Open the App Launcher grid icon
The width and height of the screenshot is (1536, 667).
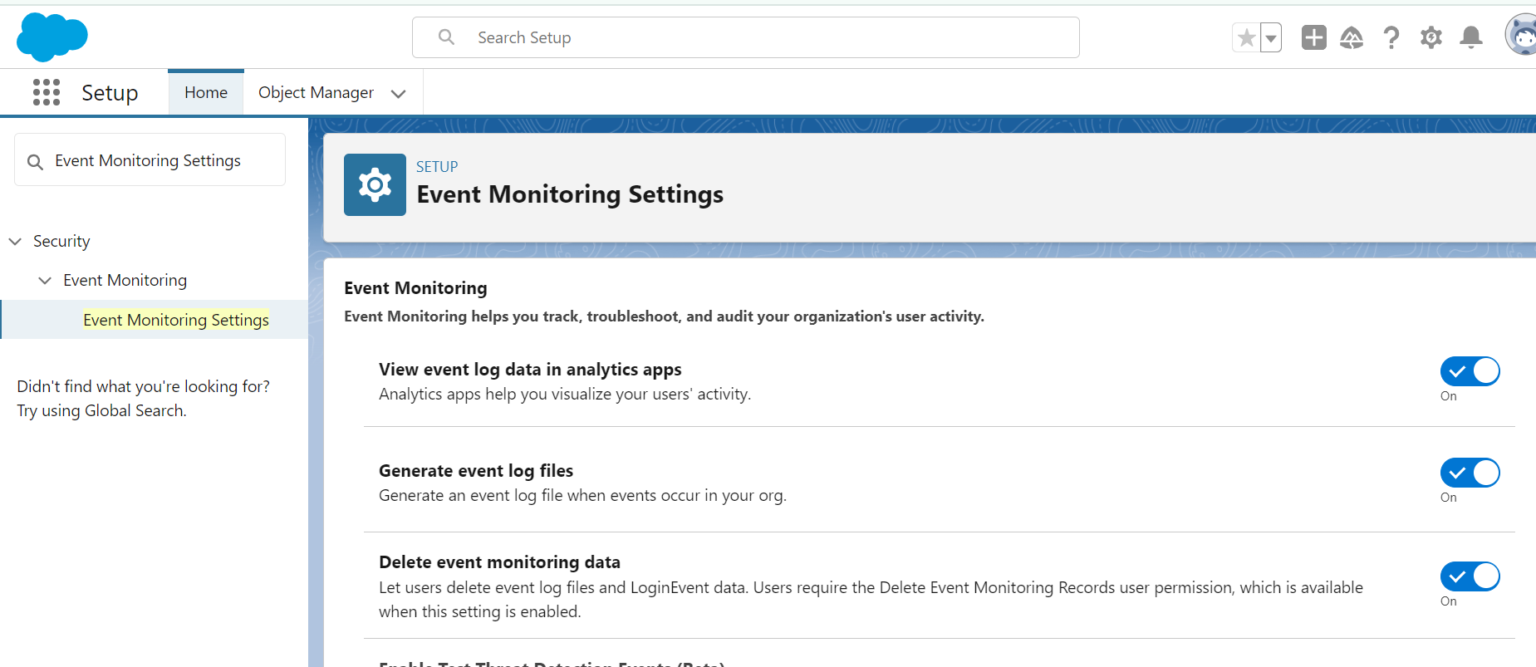[x=46, y=92]
